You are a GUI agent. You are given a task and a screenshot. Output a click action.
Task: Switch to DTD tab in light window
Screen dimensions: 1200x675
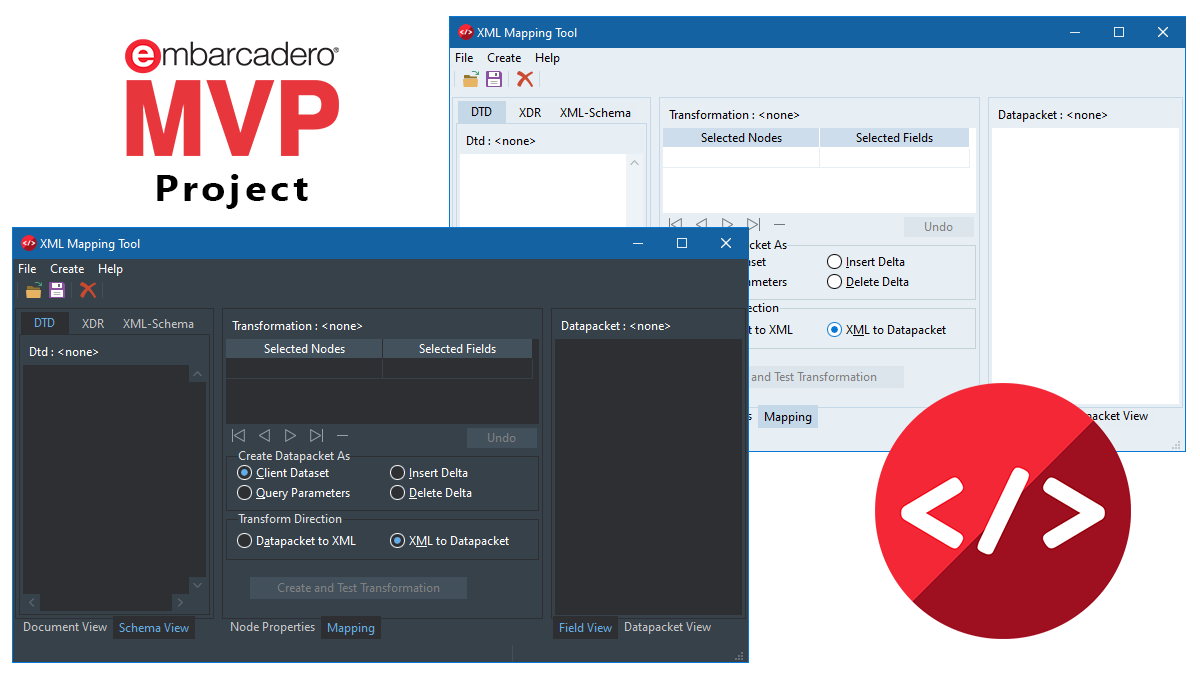click(x=481, y=112)
